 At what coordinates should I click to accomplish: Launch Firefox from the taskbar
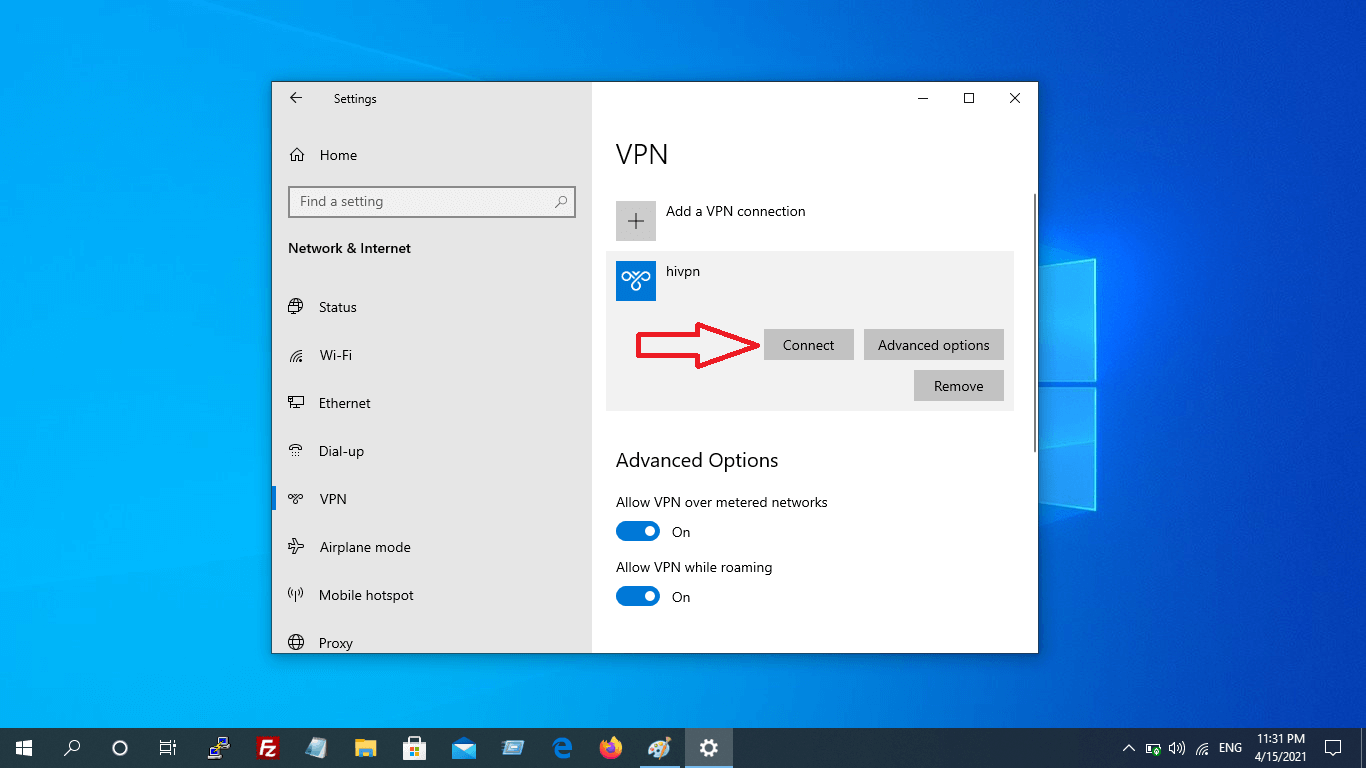point(610,748)
